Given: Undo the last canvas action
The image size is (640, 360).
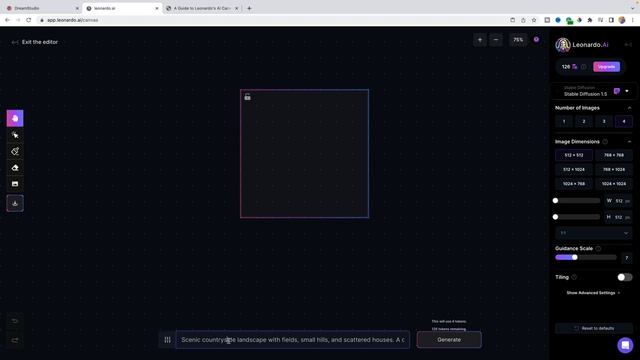Looking at the screenshot, I should (x=15, y=321).
